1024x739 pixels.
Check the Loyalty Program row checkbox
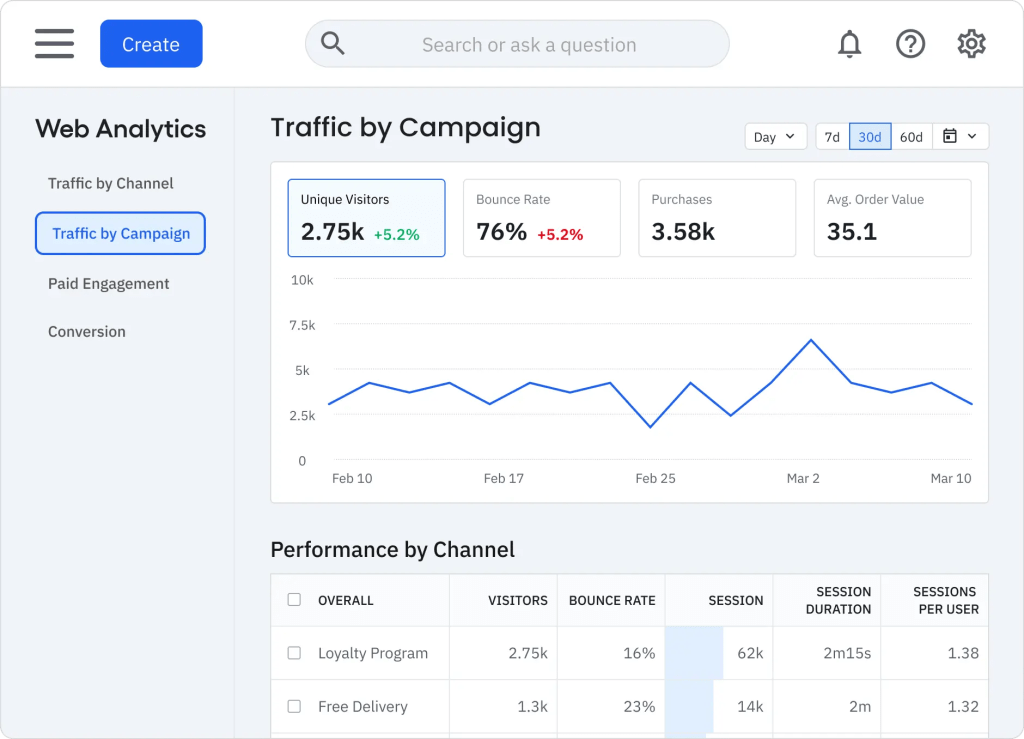(x=295, y=653)
